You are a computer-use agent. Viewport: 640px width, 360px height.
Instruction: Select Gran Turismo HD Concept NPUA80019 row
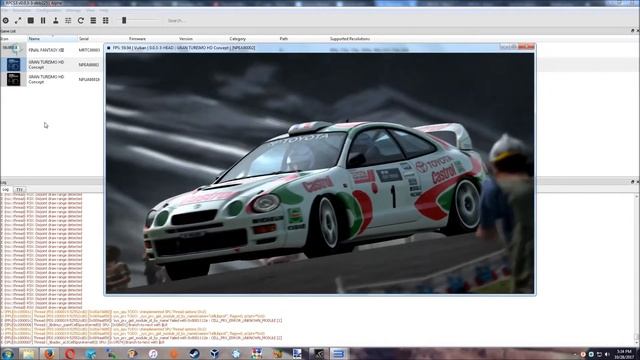click(x=52, y=79)
